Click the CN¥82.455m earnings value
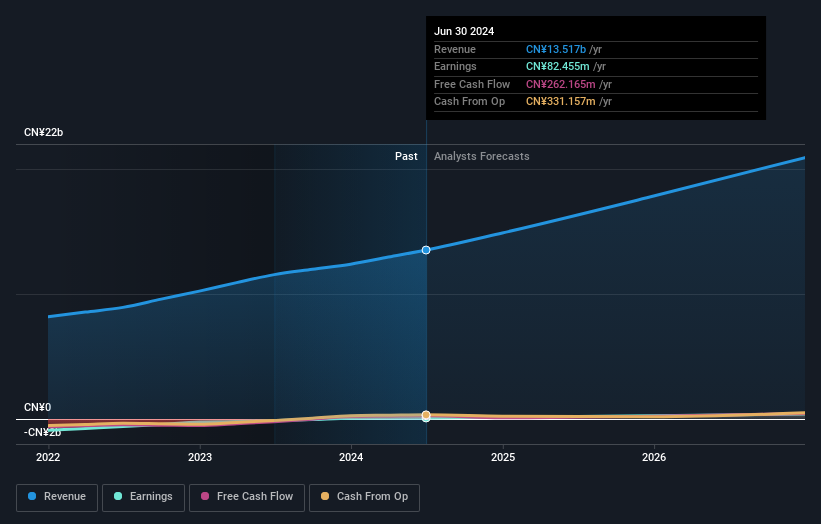Image resolution: width=821 pixels, height=524 pixels. [558, 66]
